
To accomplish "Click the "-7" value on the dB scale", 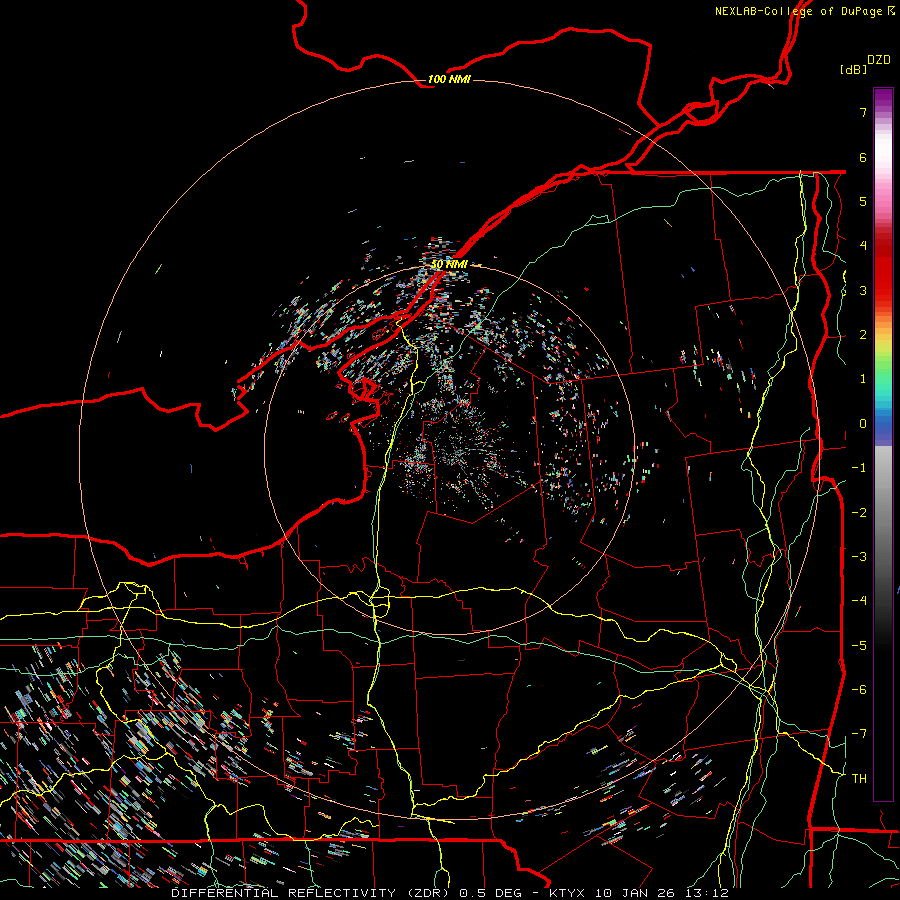I will (x=859, y=734).
